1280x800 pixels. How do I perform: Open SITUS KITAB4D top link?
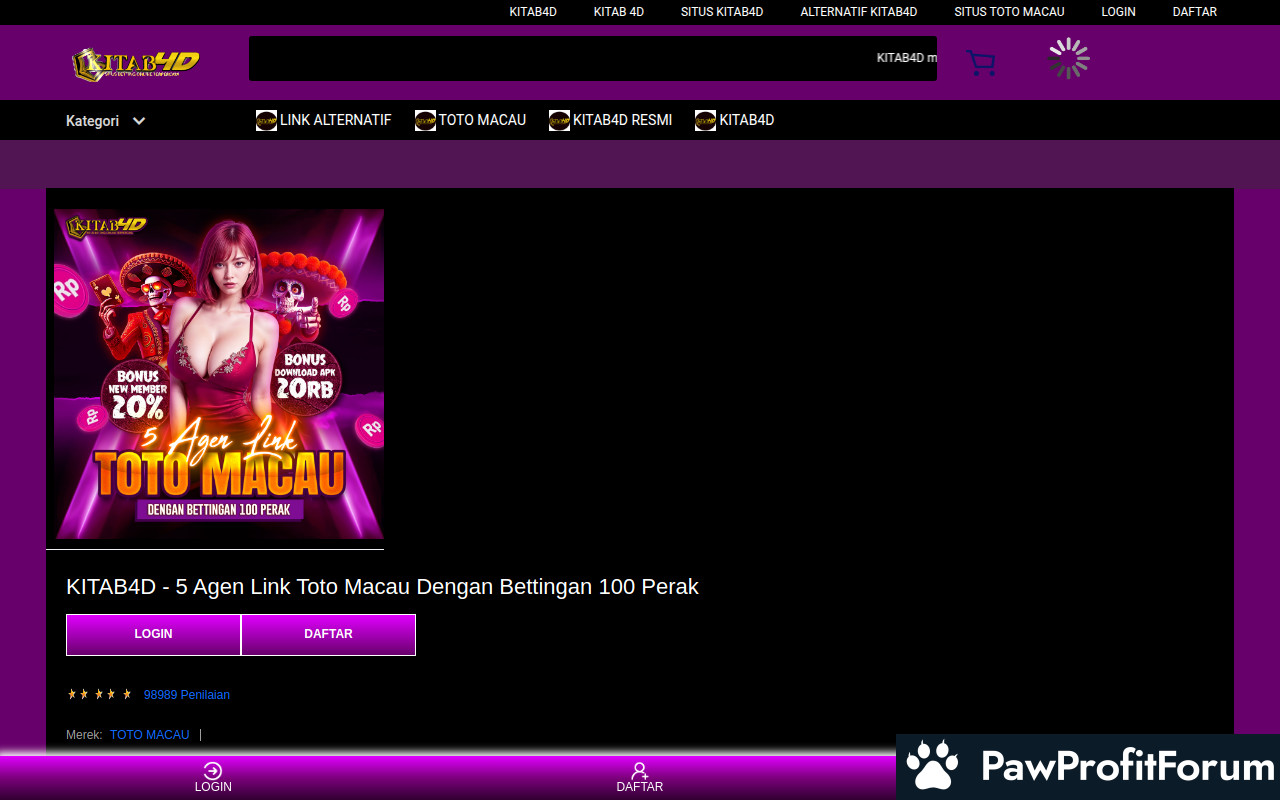pos(722,12)
